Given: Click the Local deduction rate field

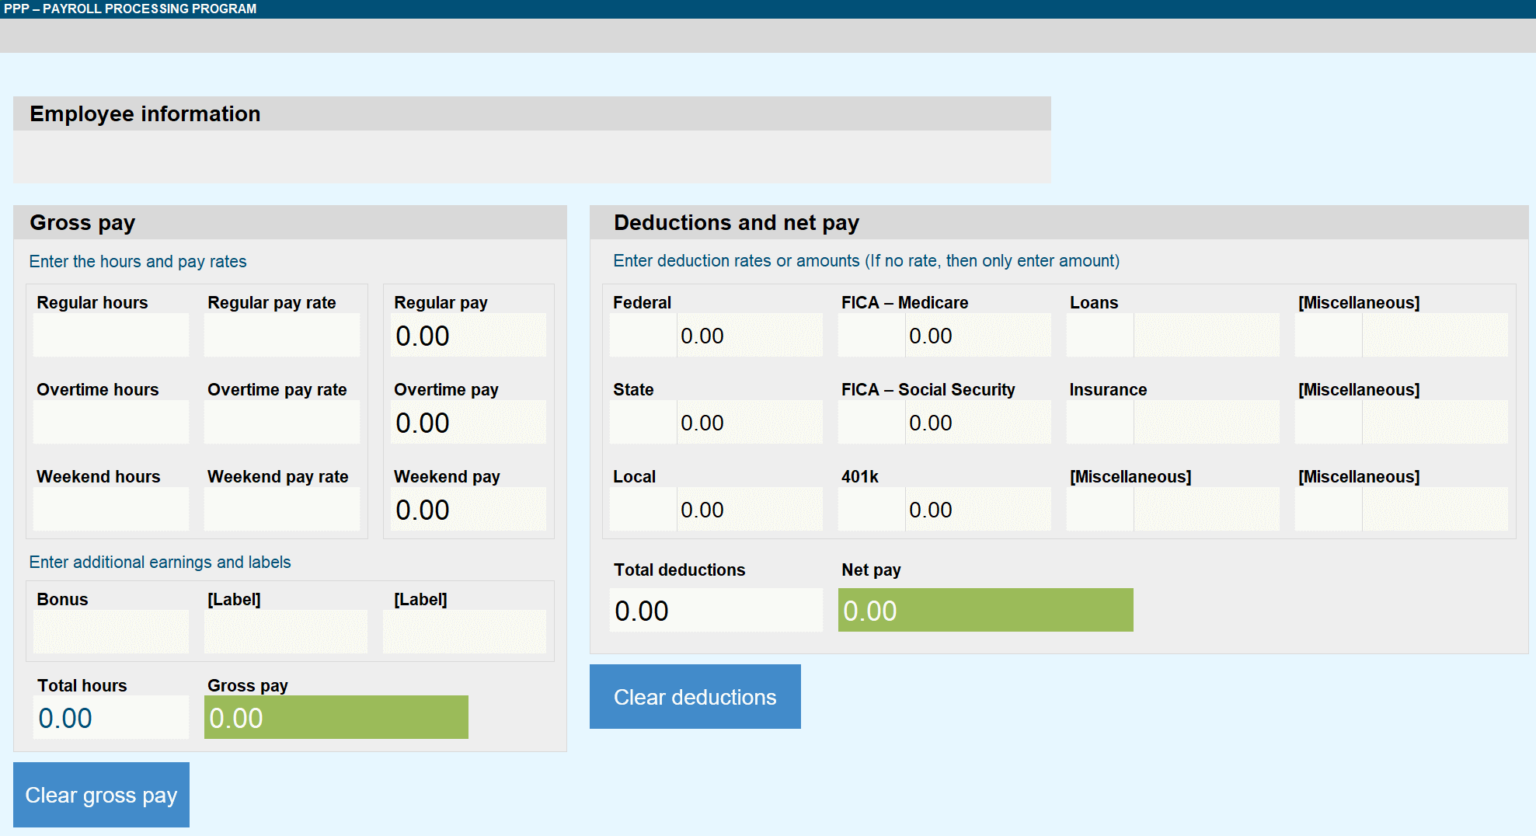Looking at the screenshot, I should (643, 510).
